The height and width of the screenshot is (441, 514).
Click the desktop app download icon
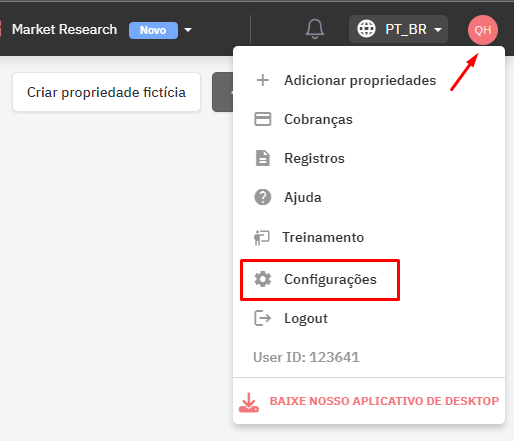(x=249, y=402)
